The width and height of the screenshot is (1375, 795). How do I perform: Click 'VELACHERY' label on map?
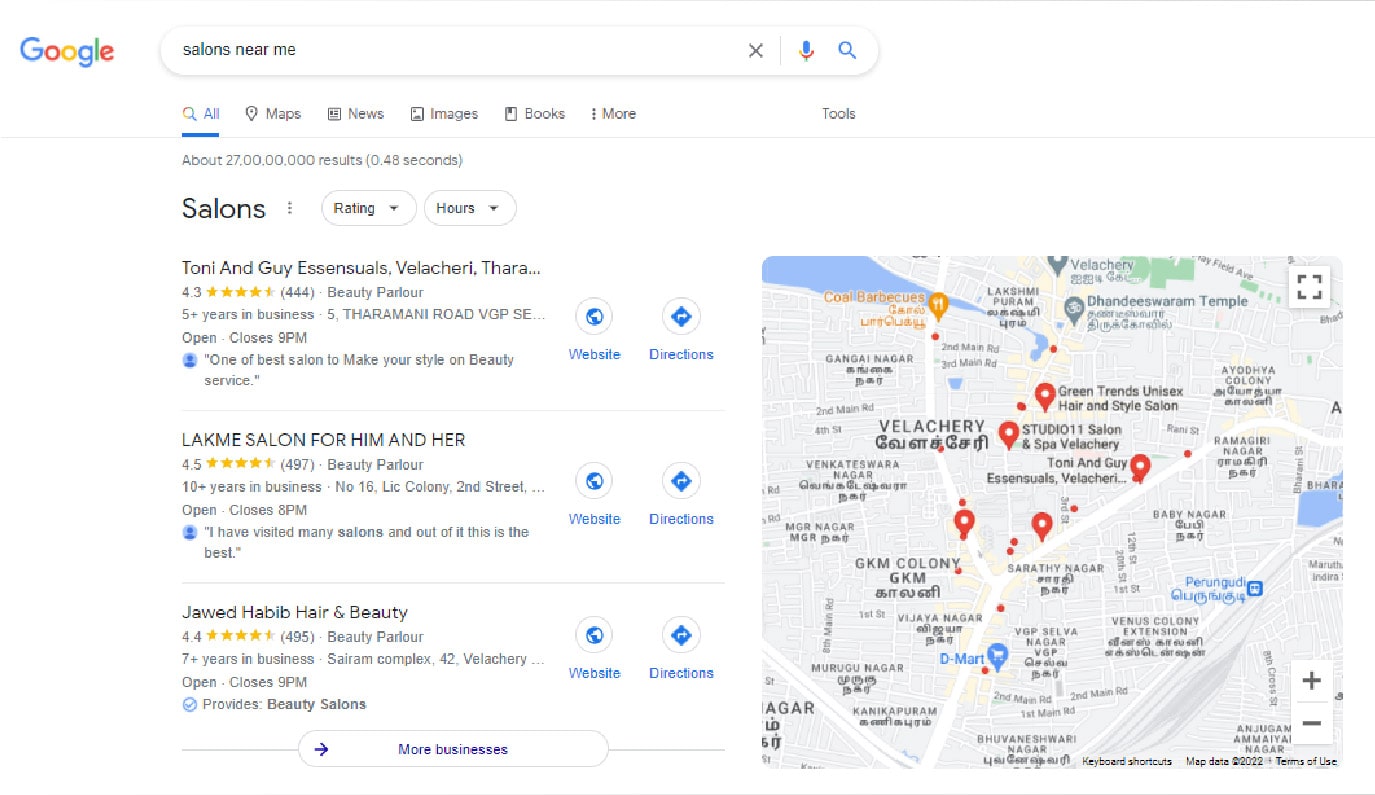tap(932, 426)
